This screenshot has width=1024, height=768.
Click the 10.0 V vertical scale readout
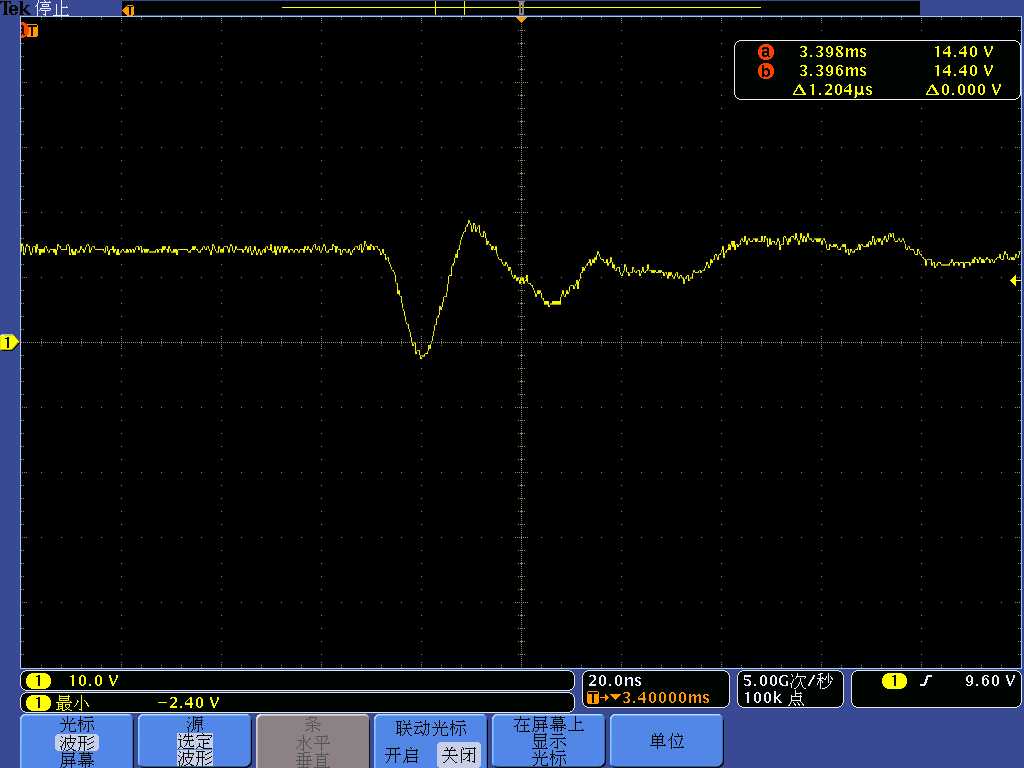click(x=93, y=680)
